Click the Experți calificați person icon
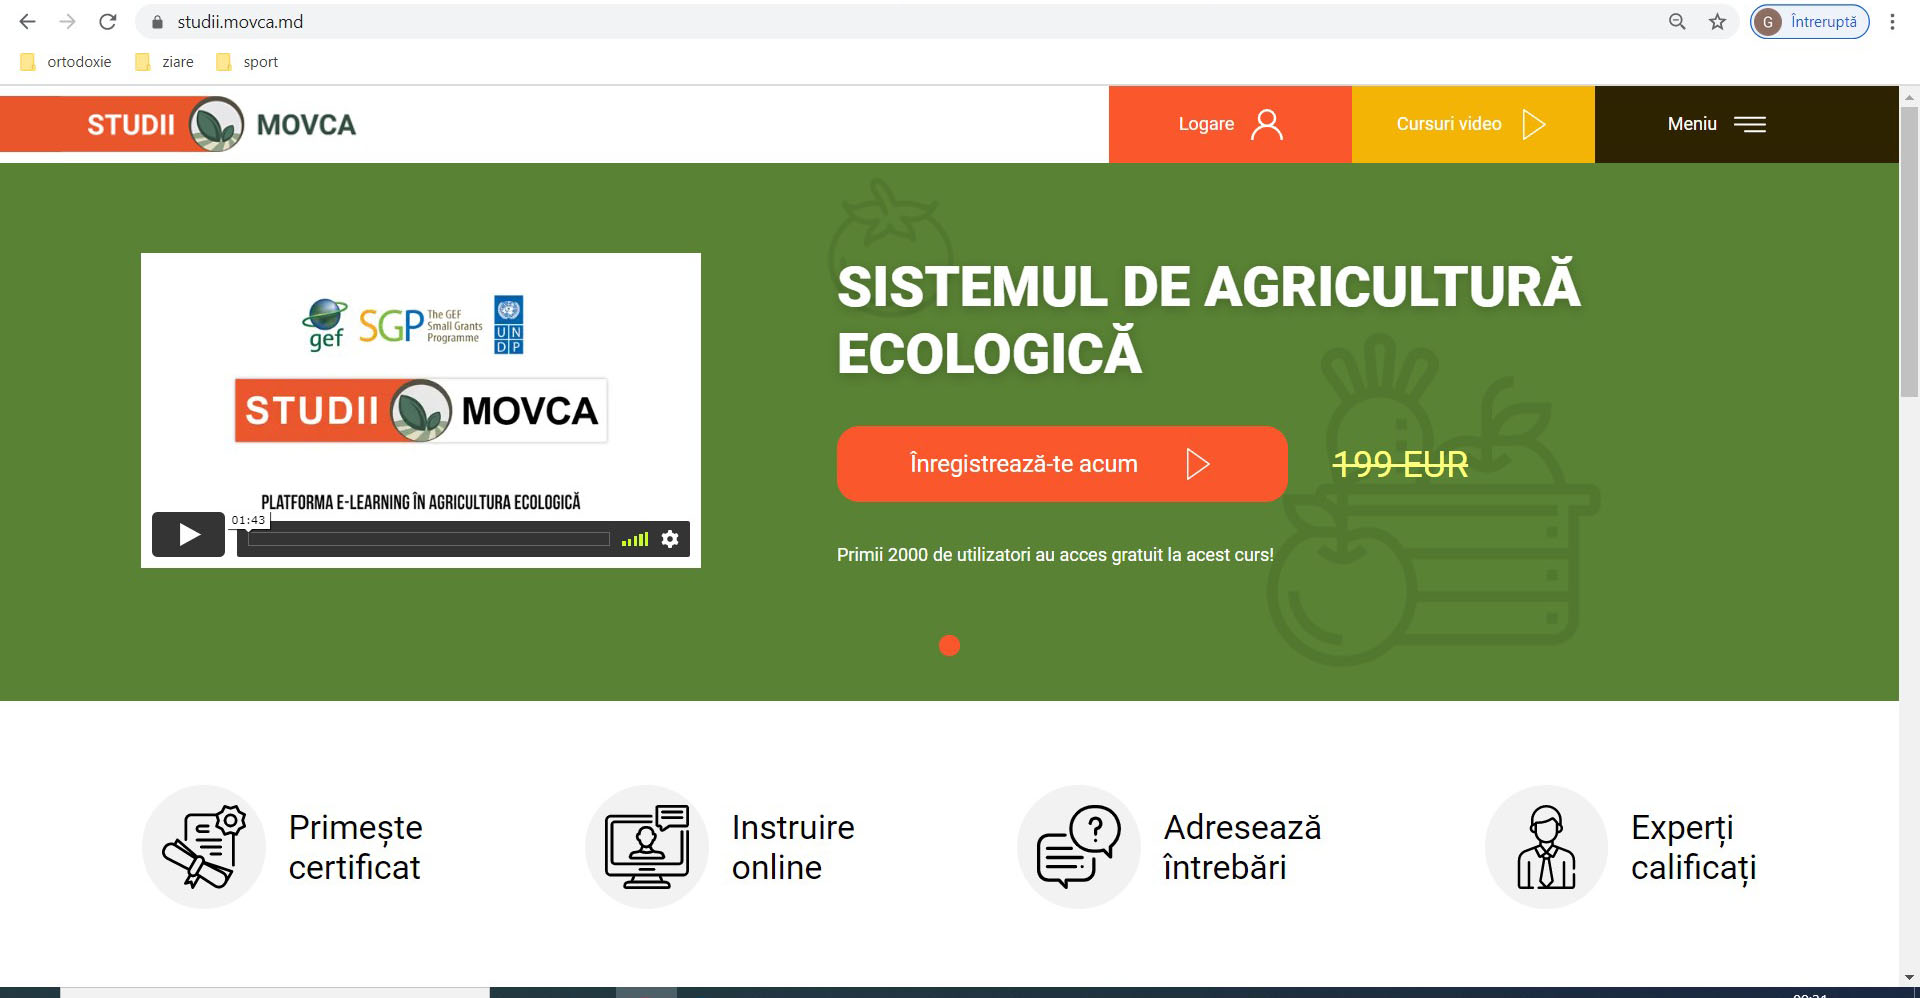Image resolution: width=1920 pixels, height=998 pixels. pyautogui.click(x=1545, y=846)
